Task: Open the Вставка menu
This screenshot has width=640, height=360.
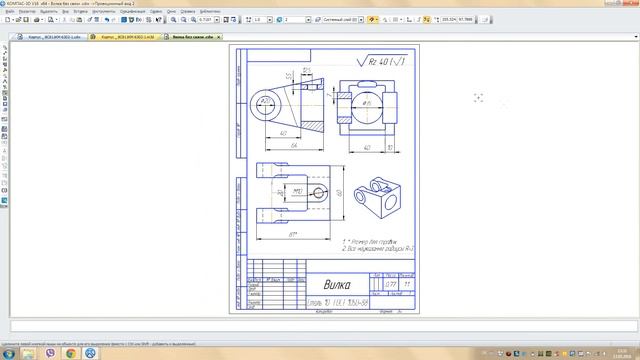Action: tap(80, 11)
